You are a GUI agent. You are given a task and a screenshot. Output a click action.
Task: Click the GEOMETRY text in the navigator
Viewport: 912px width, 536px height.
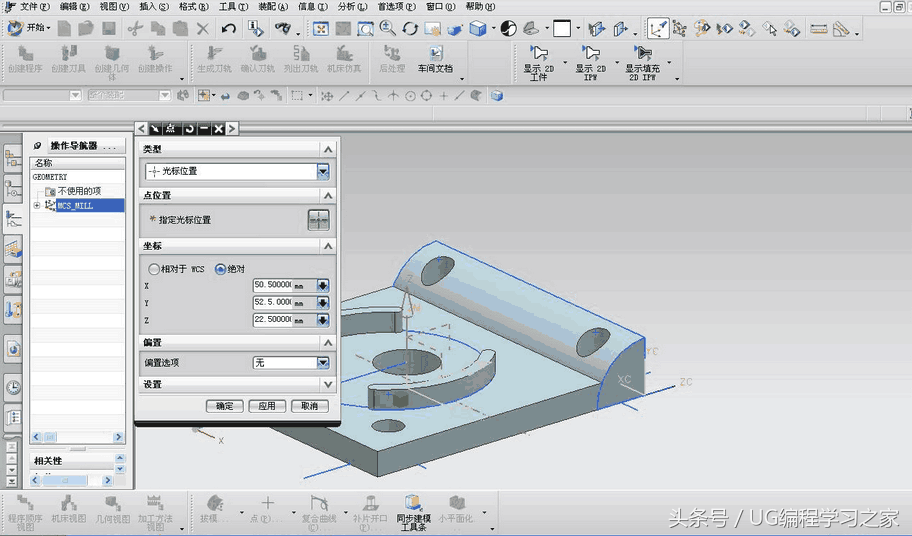coord(50,177)
